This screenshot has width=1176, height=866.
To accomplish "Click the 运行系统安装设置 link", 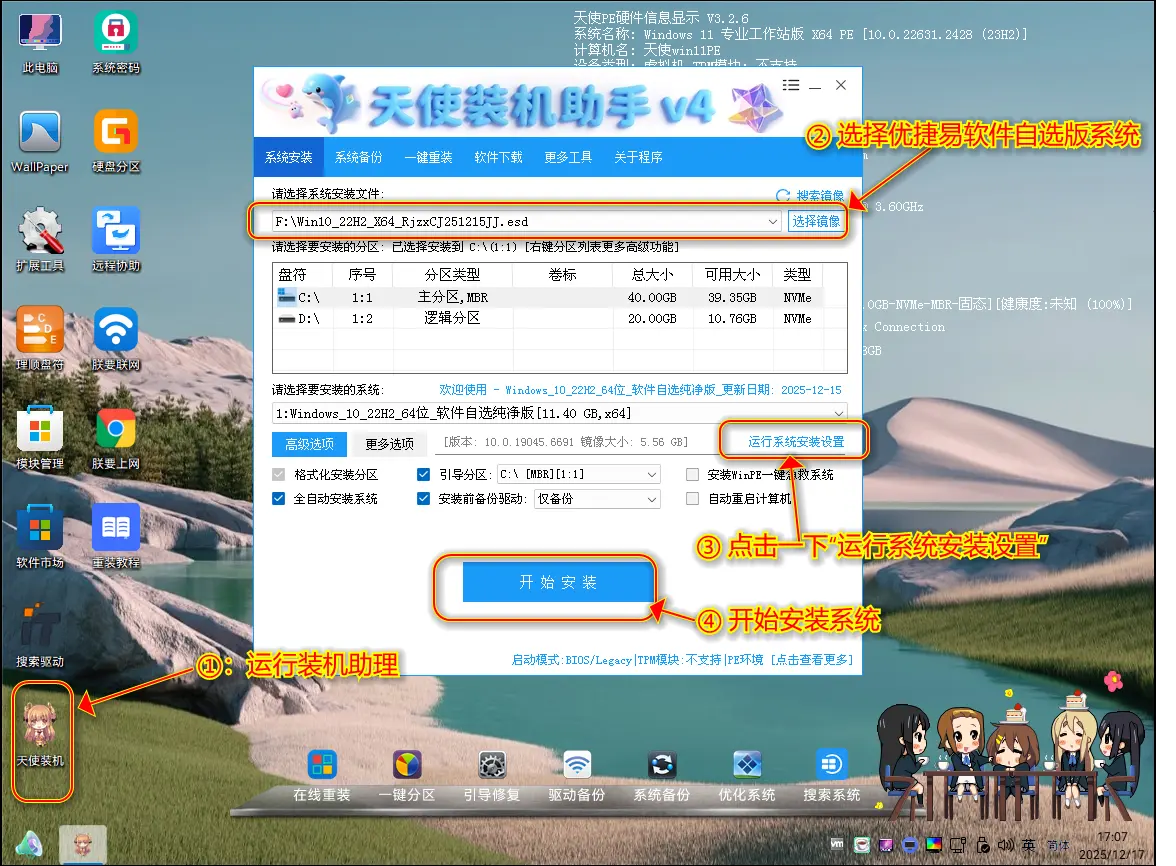I will point(796,442).
